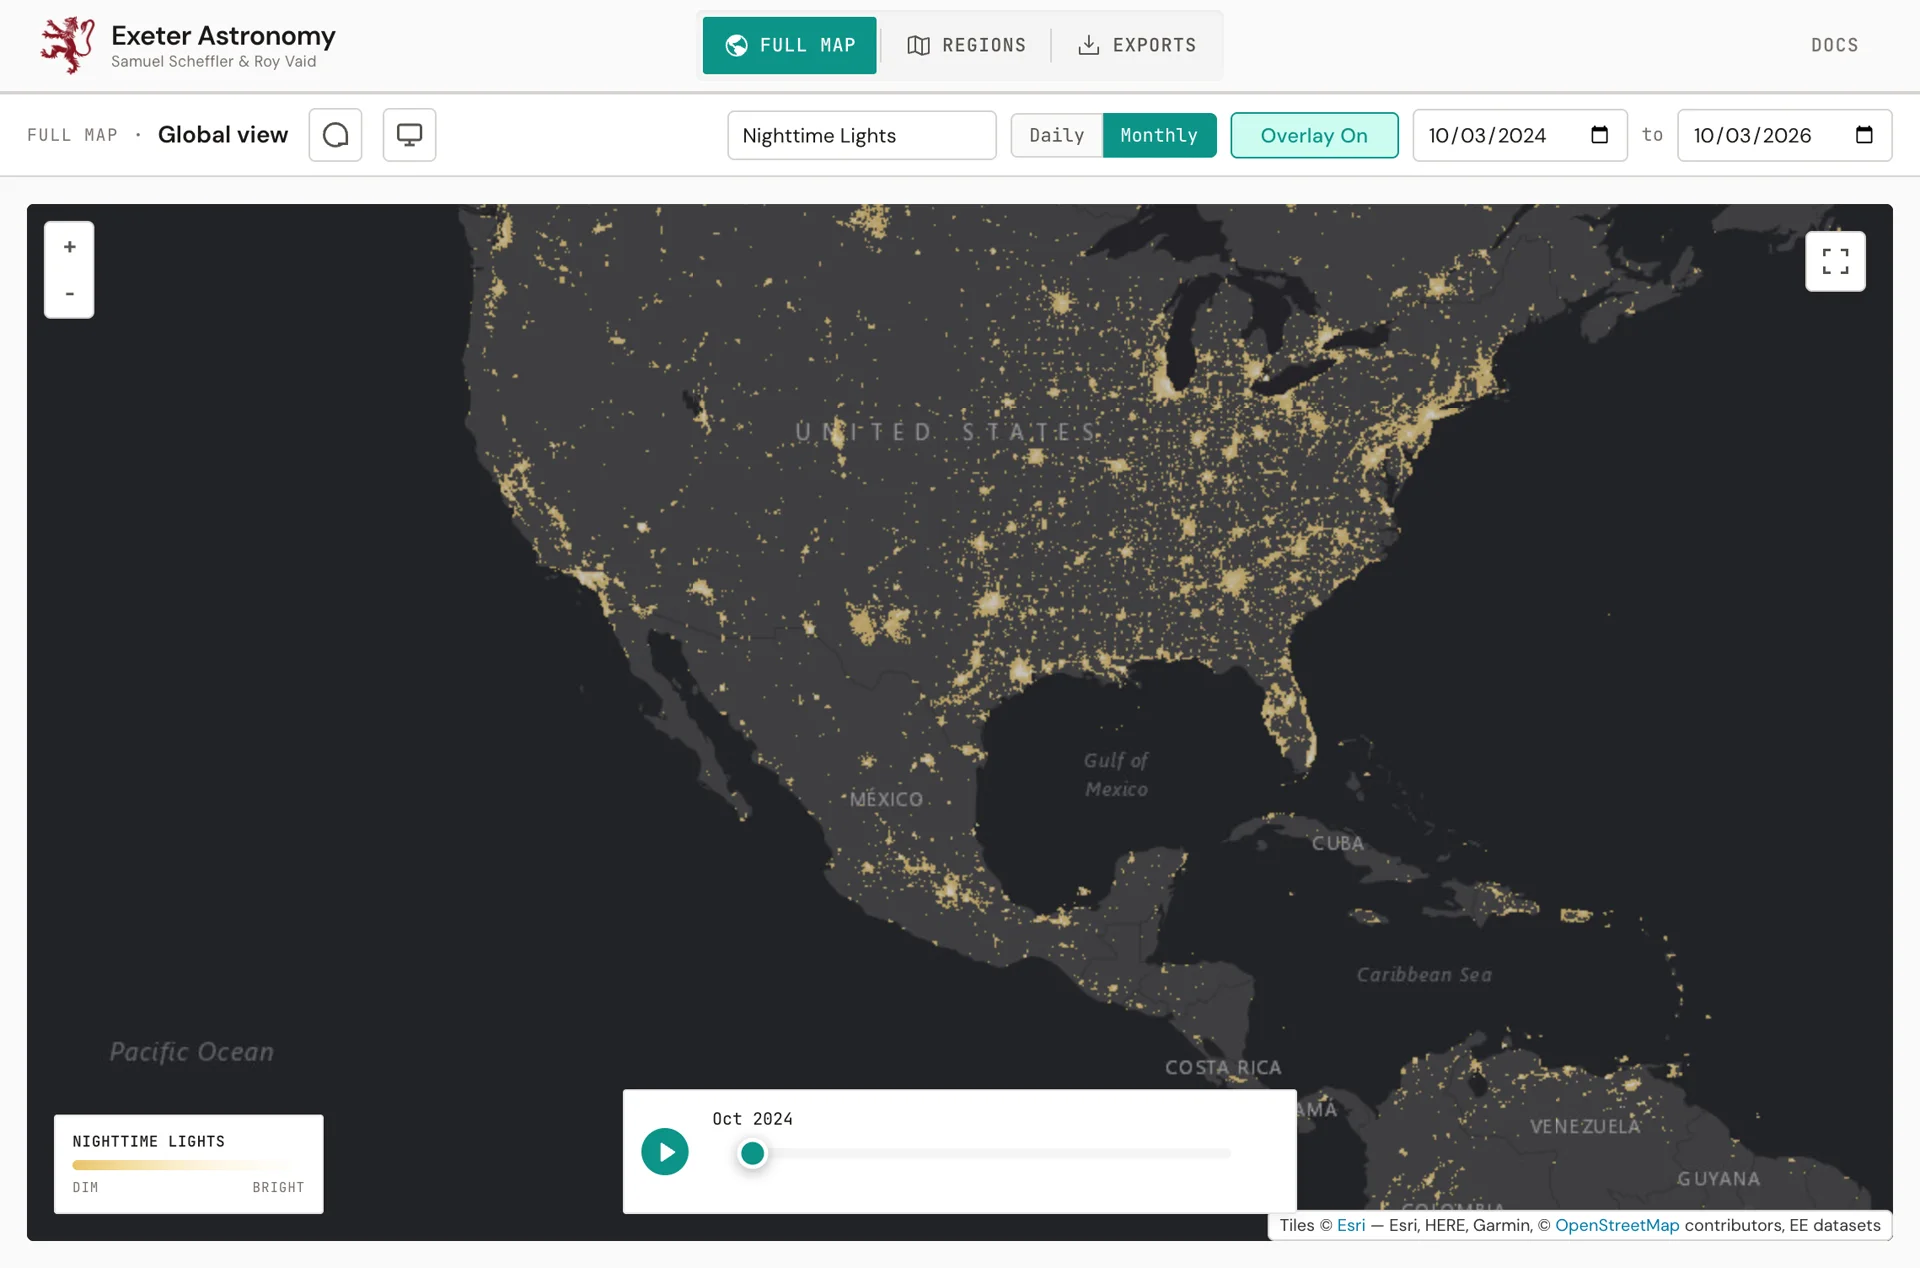The height and width of the screenshot is (1268, 1920).
Task: Enter fullscreen map view
Action: click(1835, 262)
